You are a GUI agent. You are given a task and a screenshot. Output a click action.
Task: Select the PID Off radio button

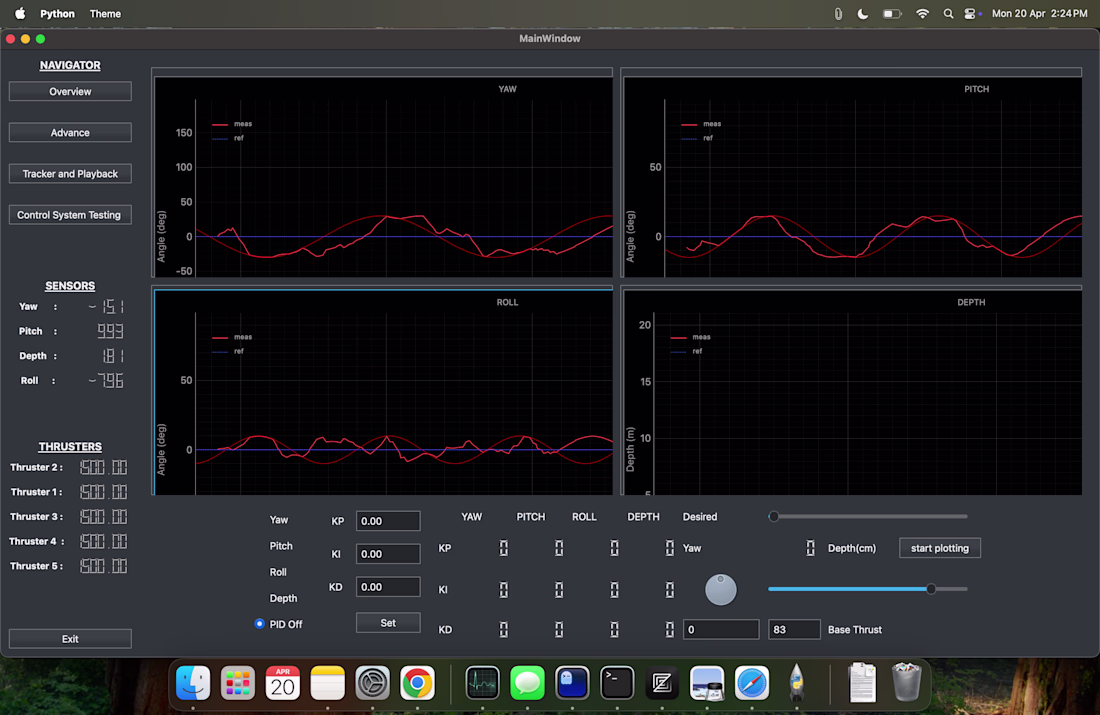click(x=260, y=624)
